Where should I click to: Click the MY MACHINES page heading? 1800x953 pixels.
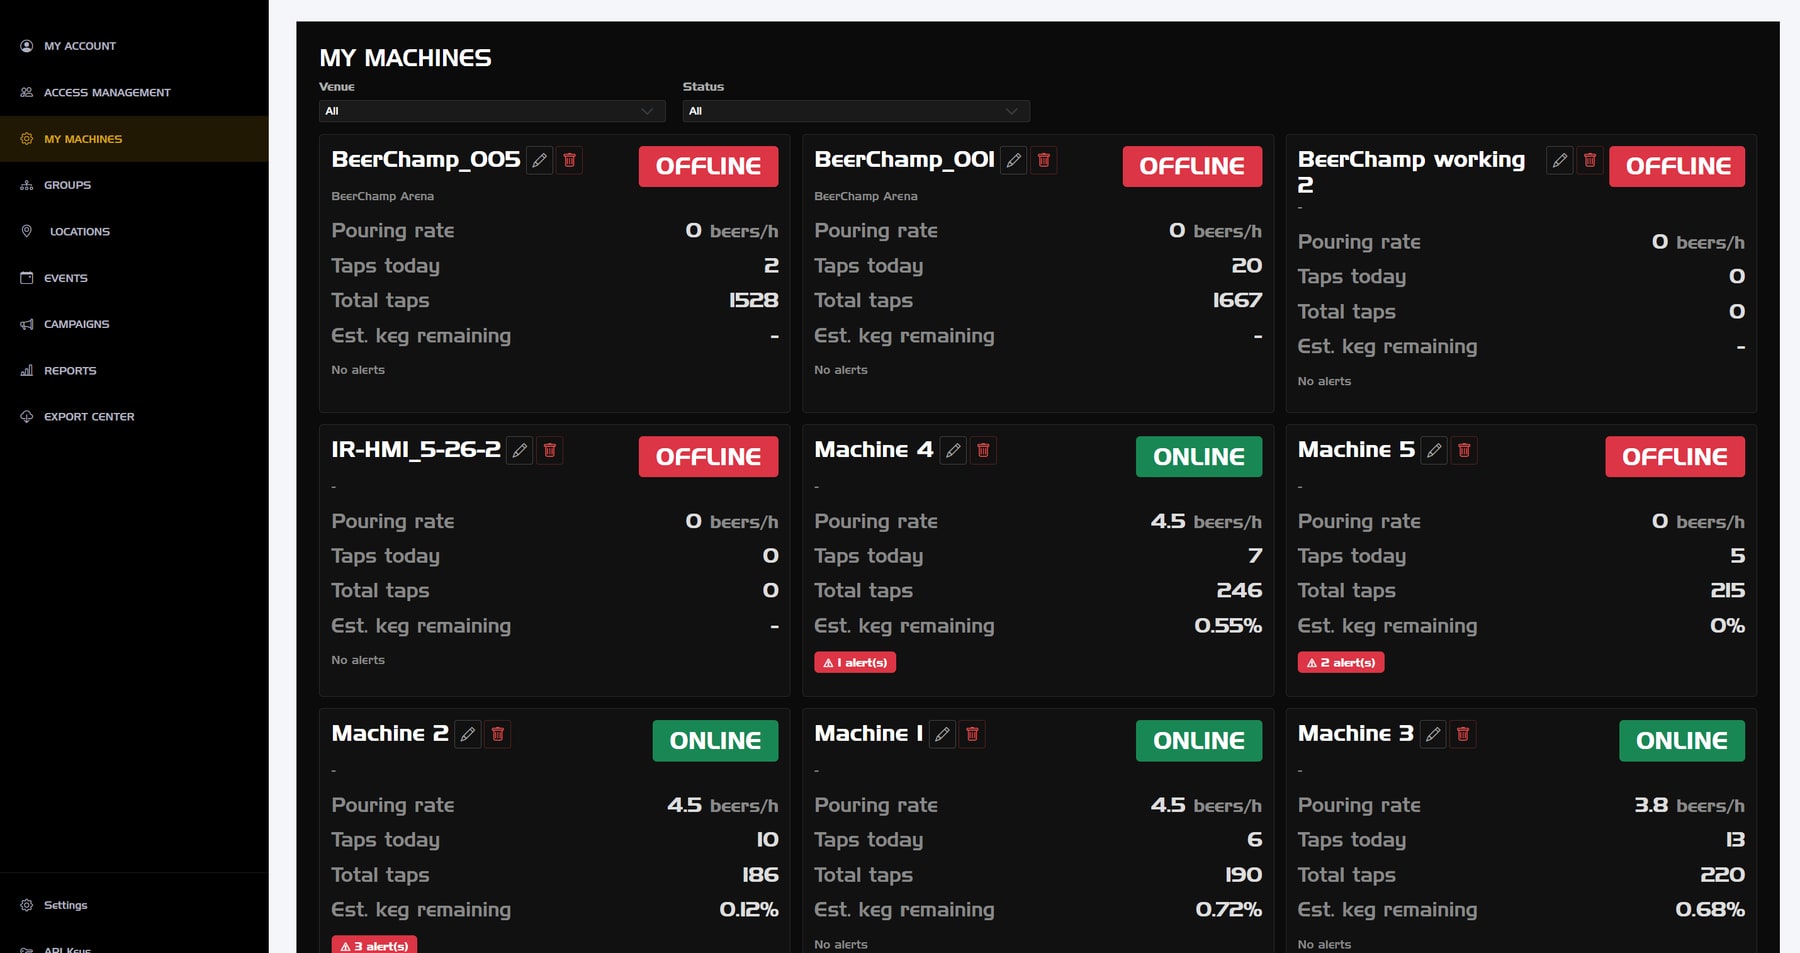pyautogui.click(x=405, y=58)
